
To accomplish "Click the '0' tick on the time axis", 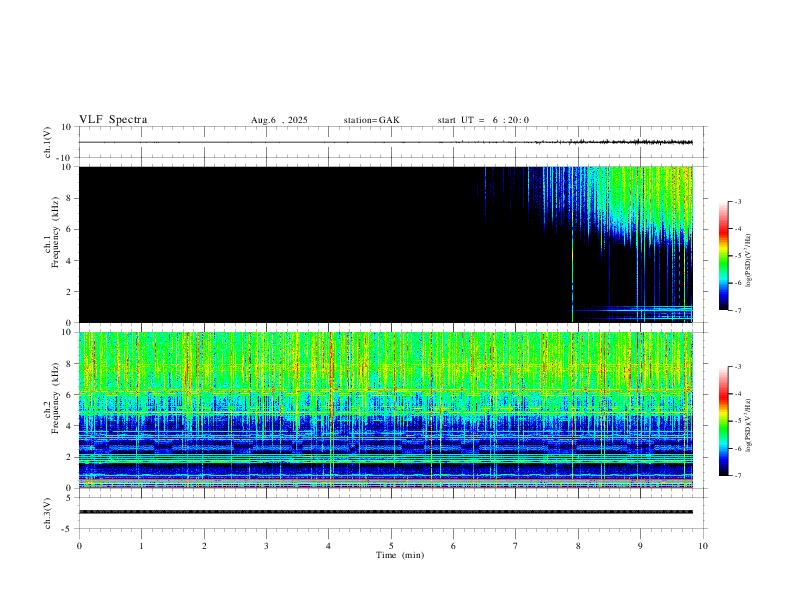I will (79, 546).
